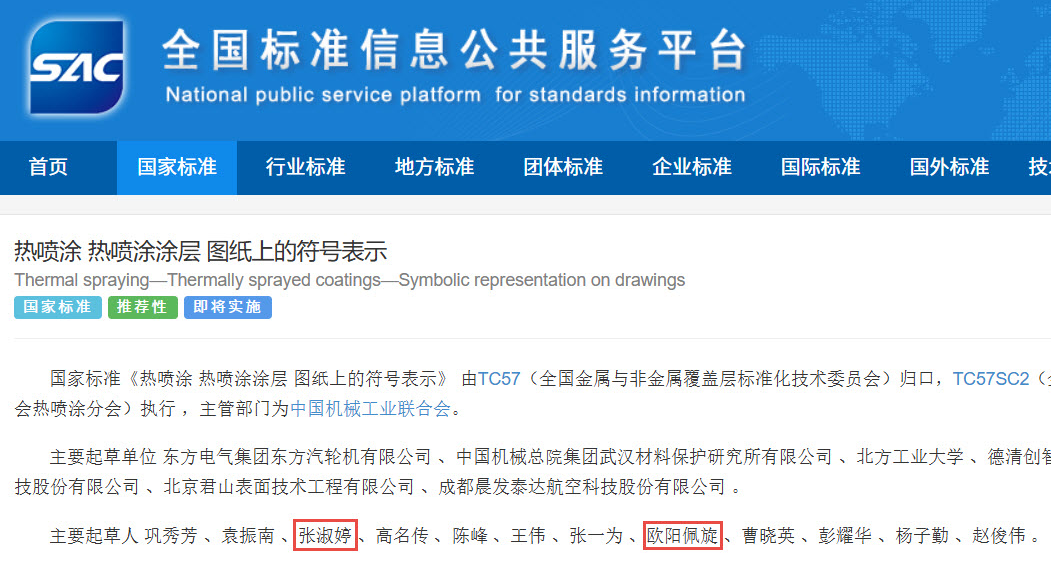This screenshot has height=568, width=1051.
Task: Follow the TC57SC2 subcommittee link
Action: coord(990,378)
